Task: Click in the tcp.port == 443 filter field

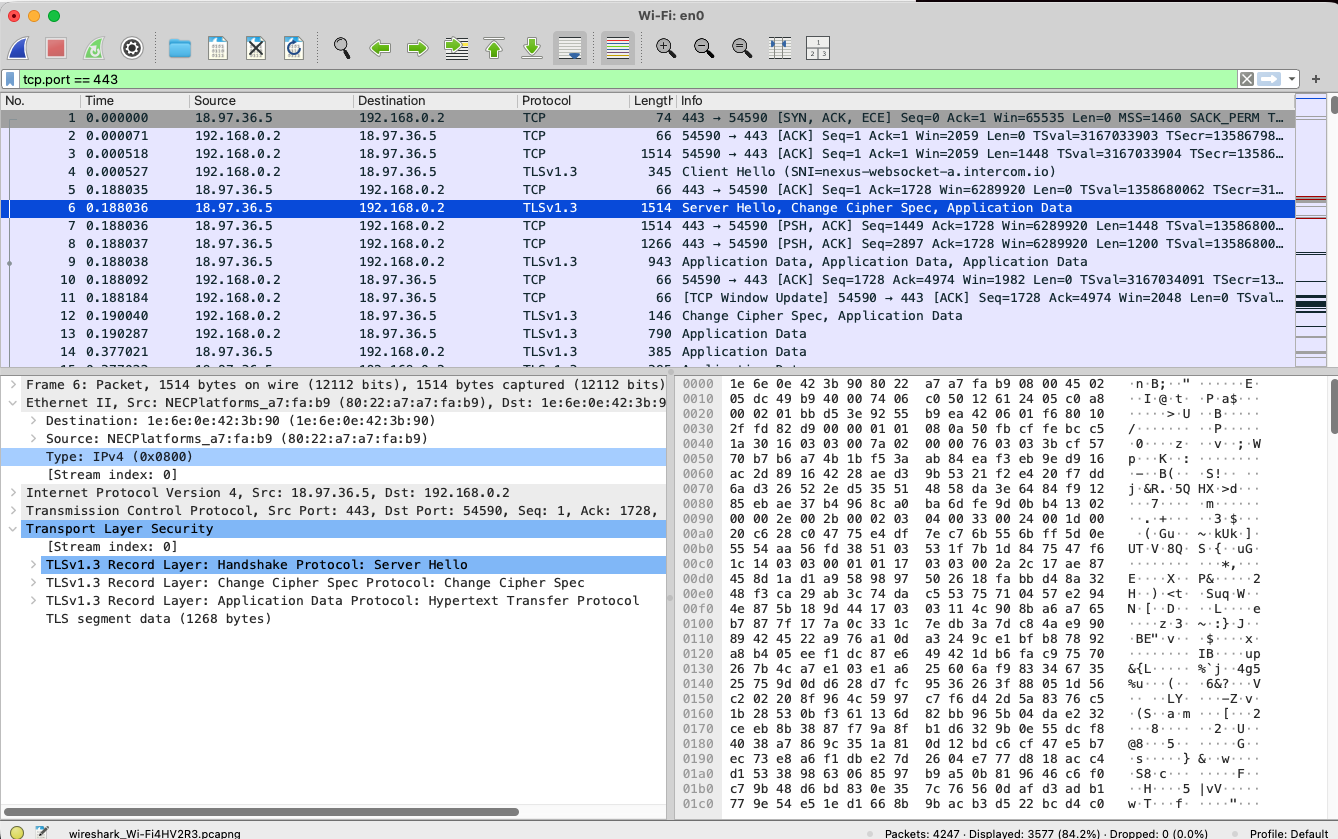Action: [x=628, y=79]
